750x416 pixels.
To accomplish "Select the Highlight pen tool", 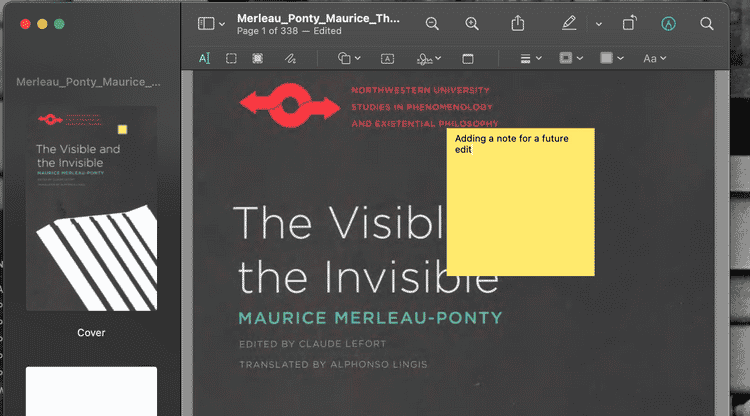I will [x=569, y=23].
